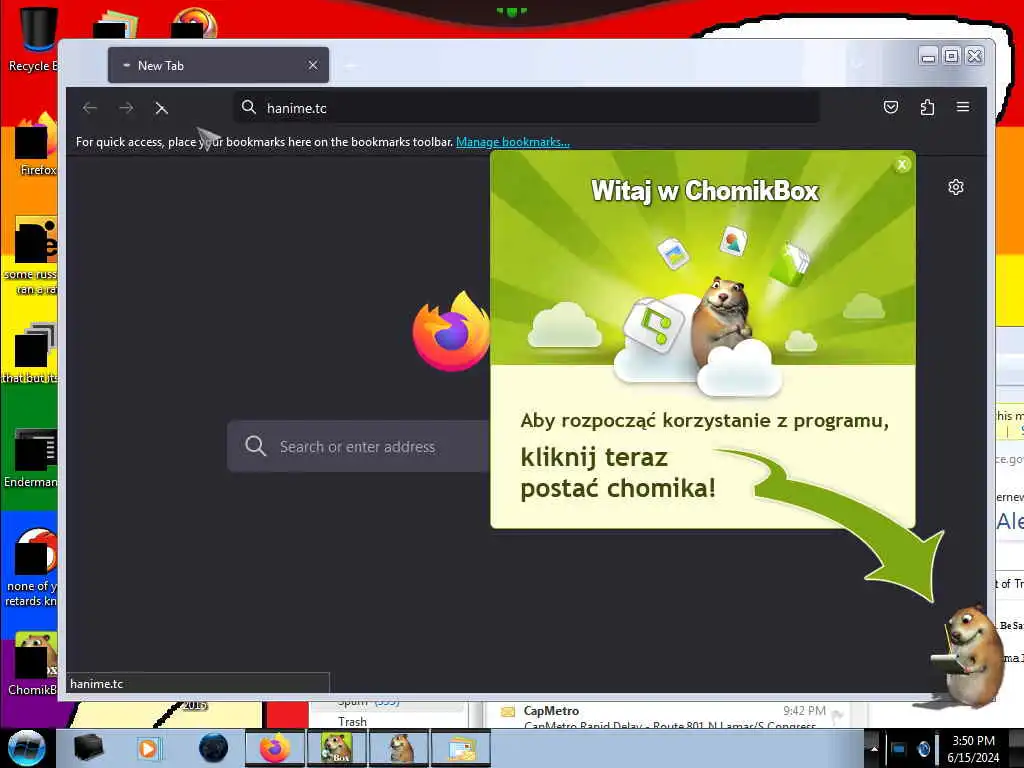
Task: Open Save to Pocket button
Action: tap(891, 107)
